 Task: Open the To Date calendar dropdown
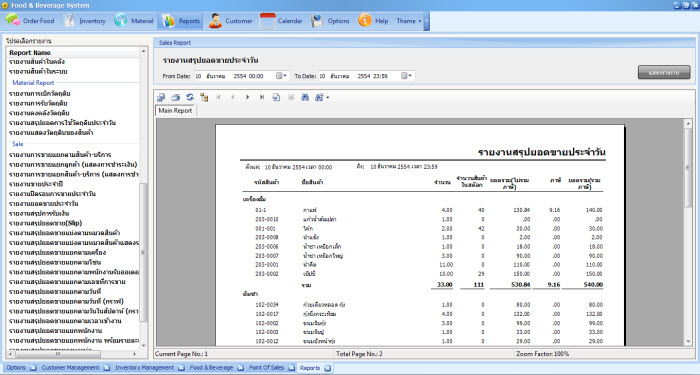406,76
